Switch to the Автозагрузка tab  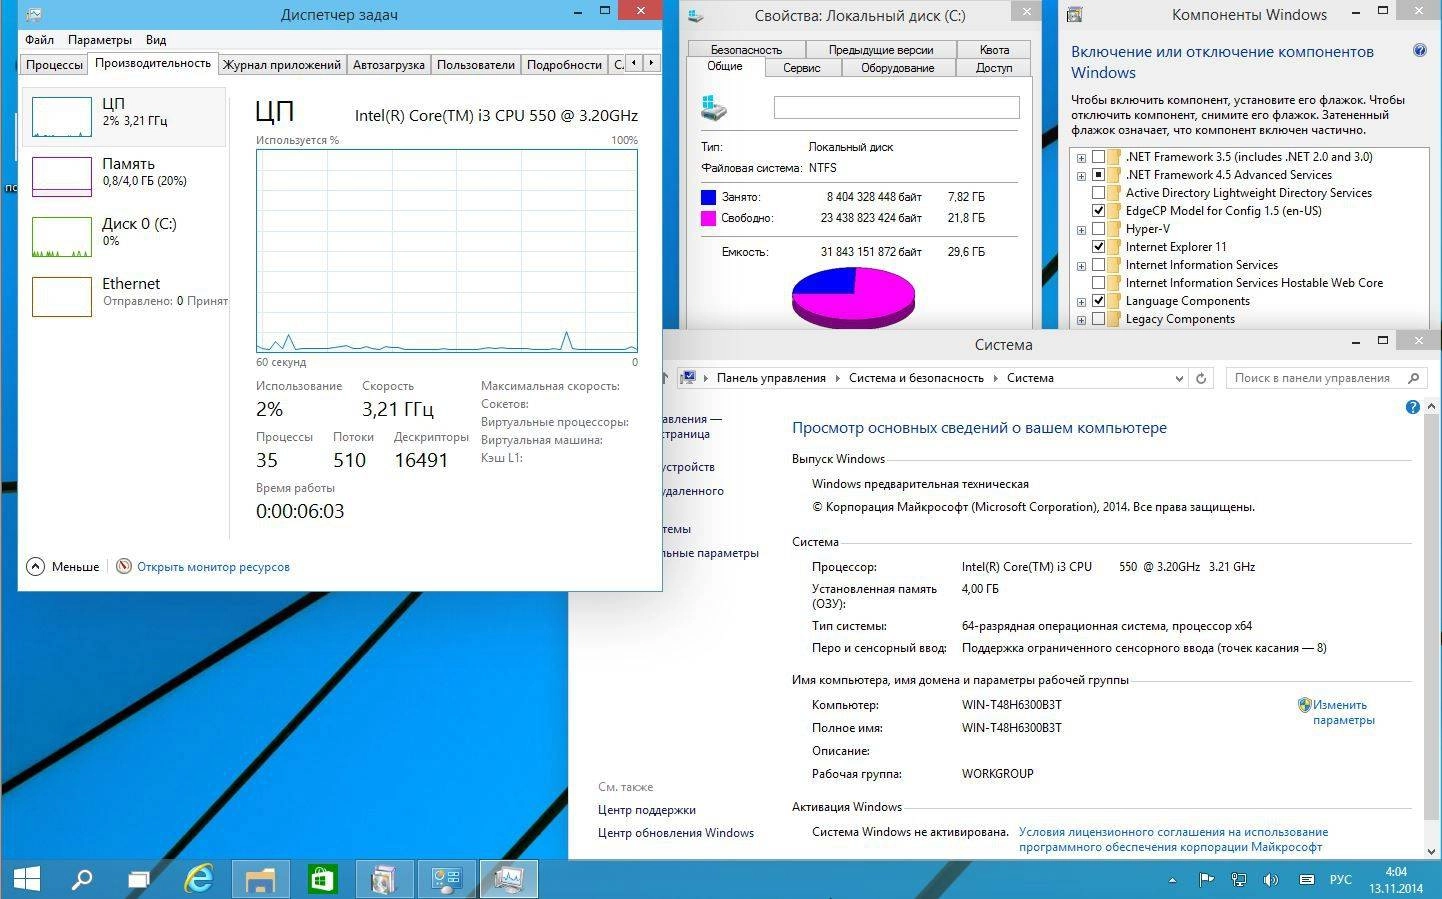[389, 64]
